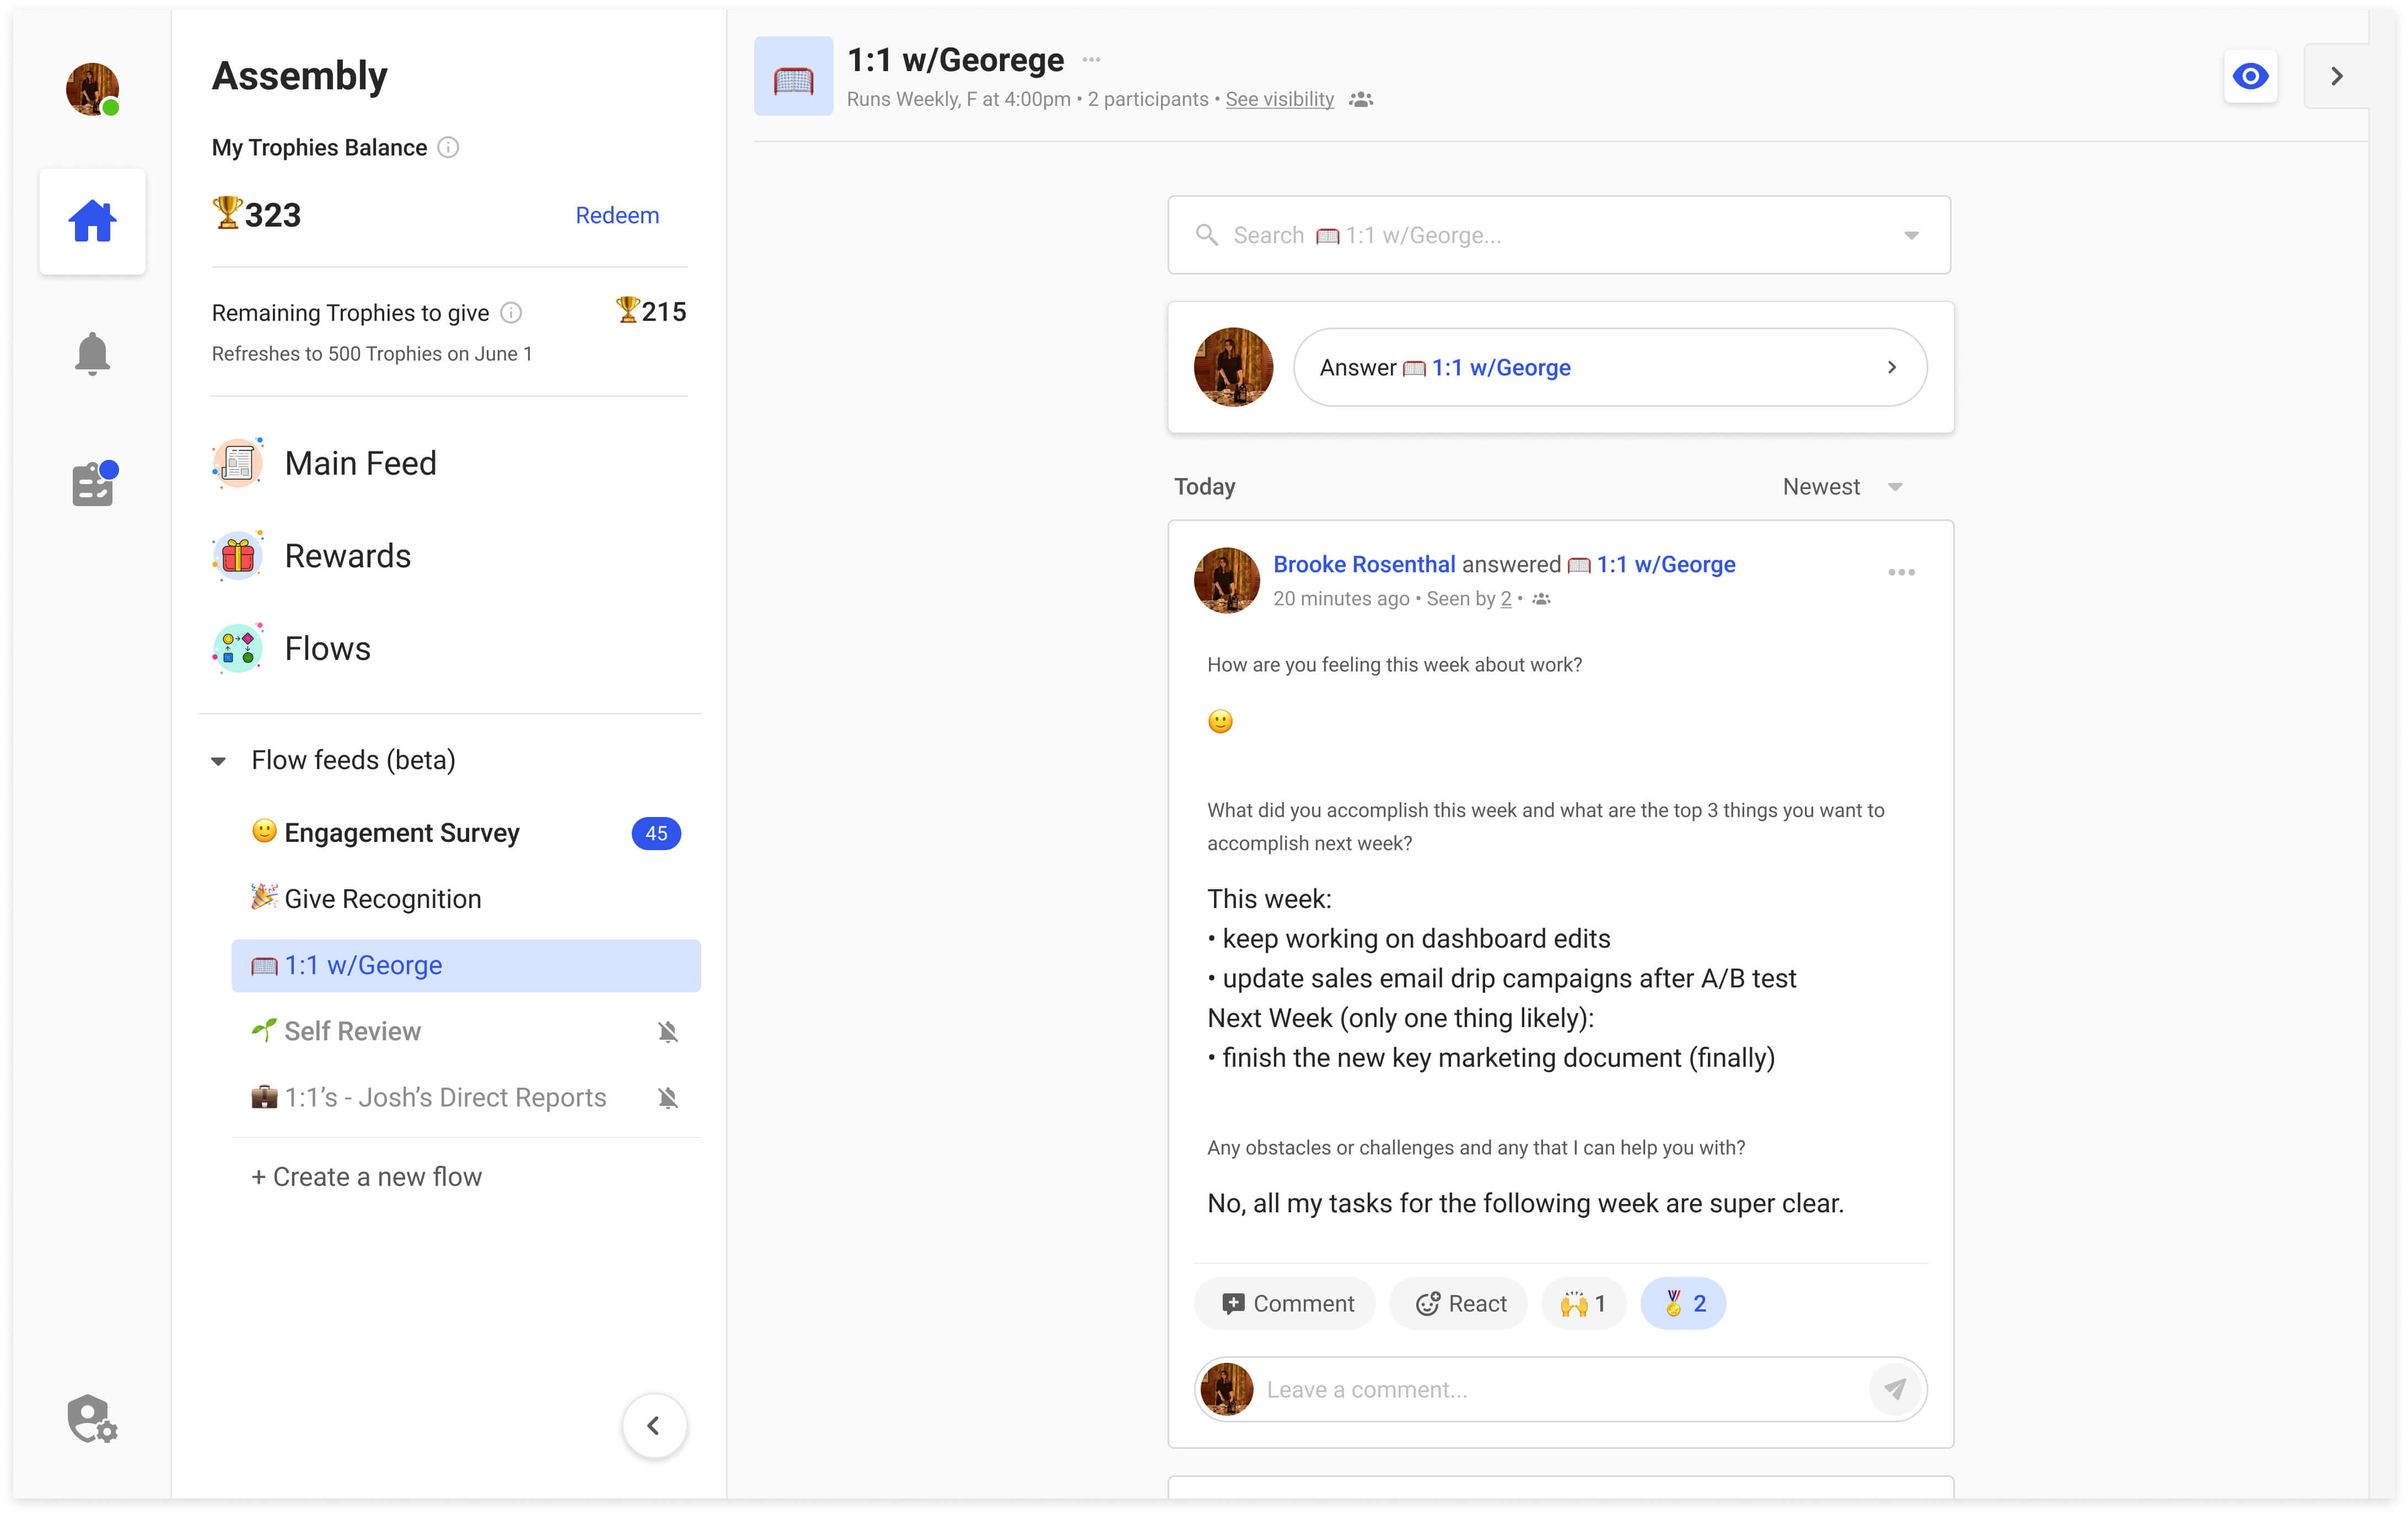Click the send comment paper plane icon

pos(1894,1389)
